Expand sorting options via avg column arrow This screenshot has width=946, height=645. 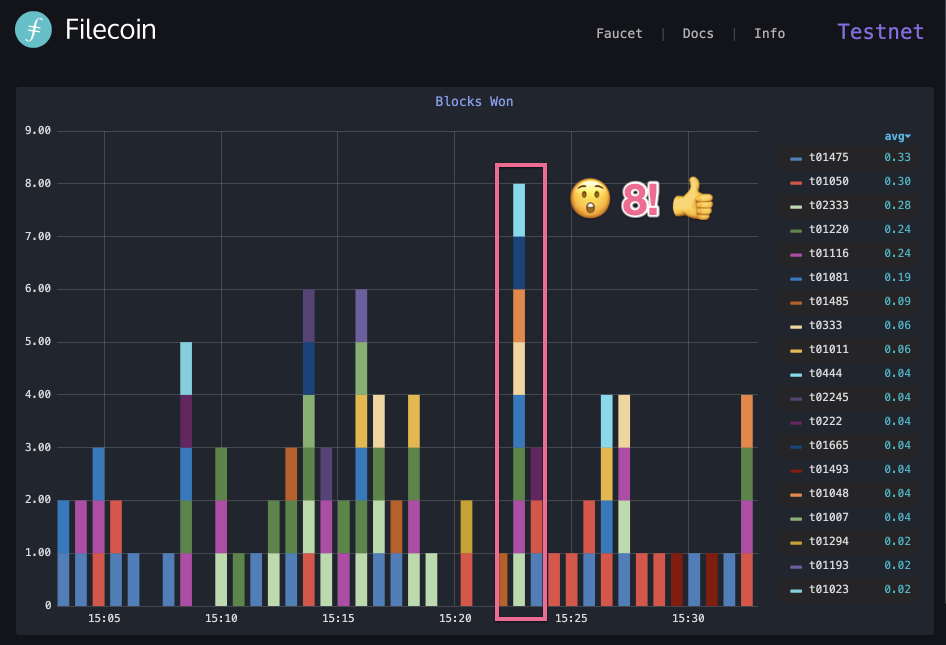908,136
